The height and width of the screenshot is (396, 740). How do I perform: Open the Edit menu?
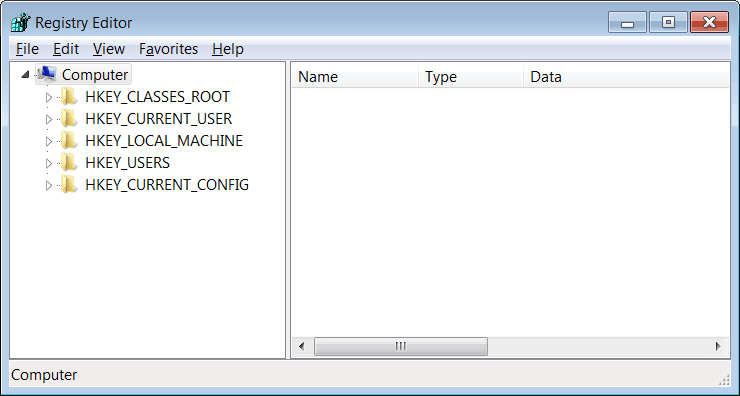click(66, 49)
